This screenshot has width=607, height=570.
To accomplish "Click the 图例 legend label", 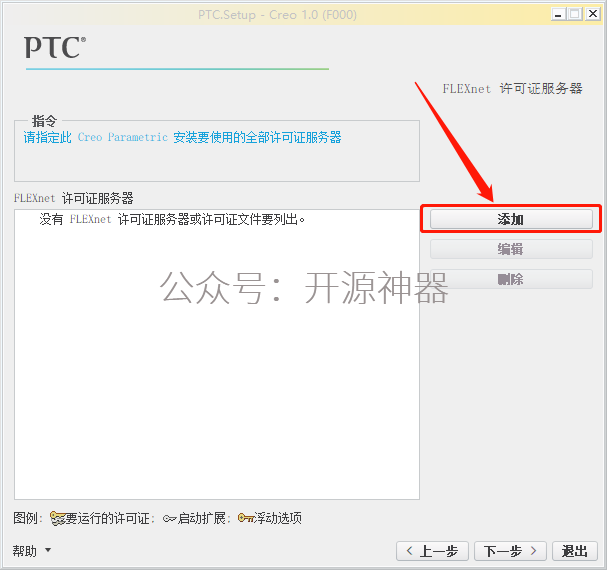I will (x=27, y=518).
